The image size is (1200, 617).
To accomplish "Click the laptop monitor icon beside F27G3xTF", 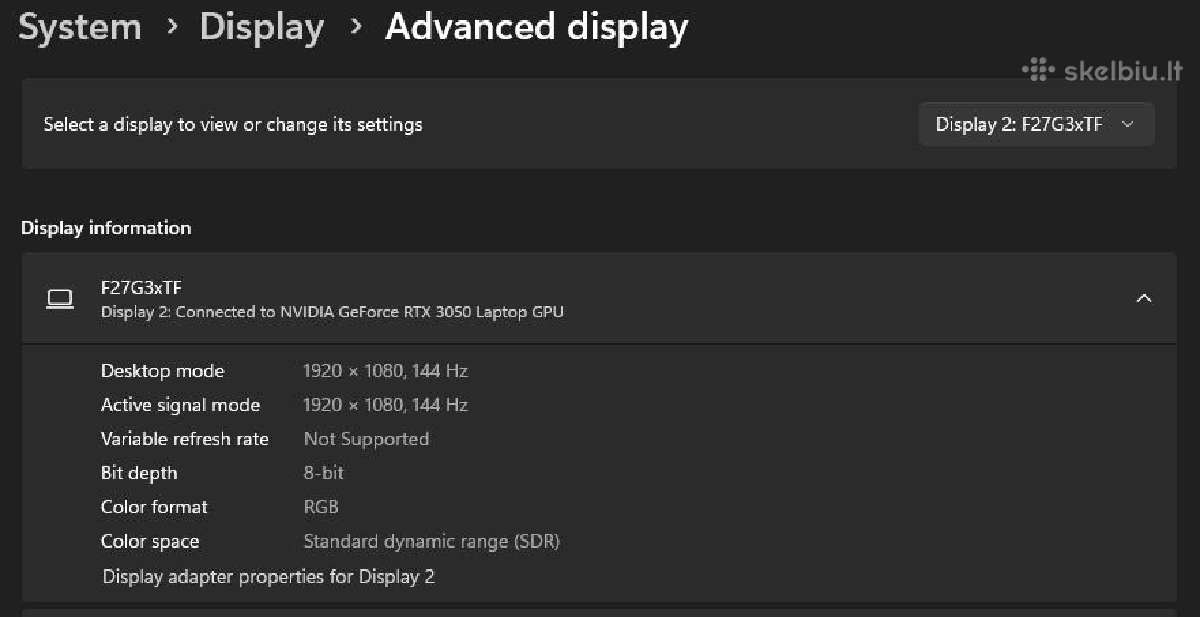I will [x=60, y=299].
